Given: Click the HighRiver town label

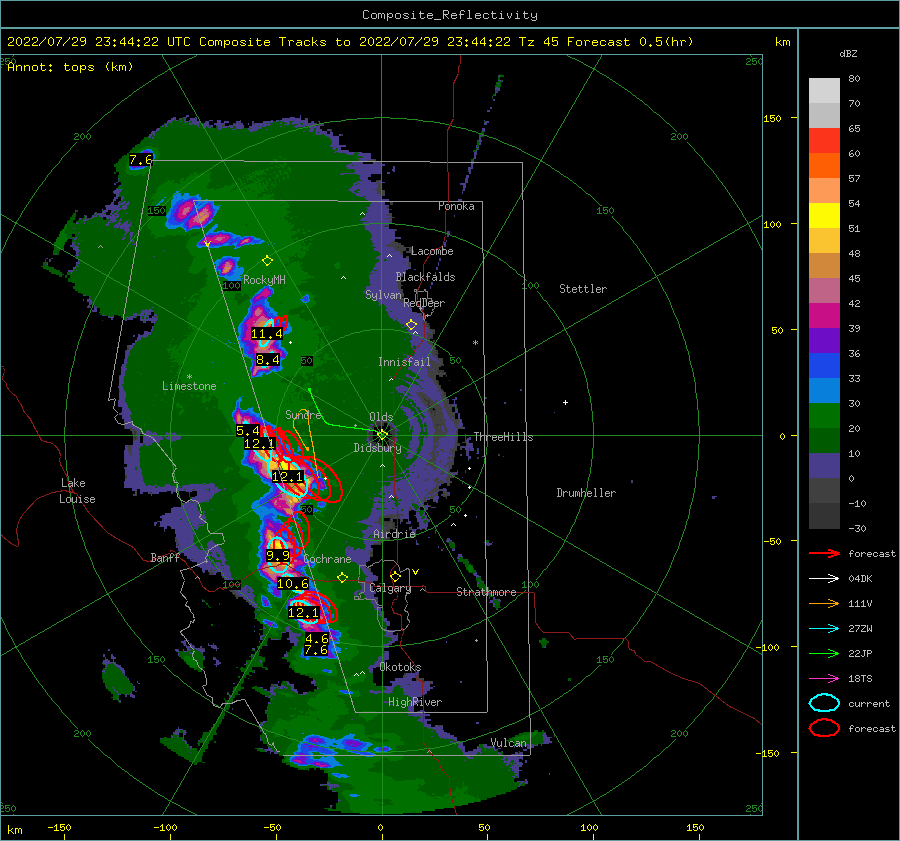Looking at the screenshot, I should [x=415, y=702].
